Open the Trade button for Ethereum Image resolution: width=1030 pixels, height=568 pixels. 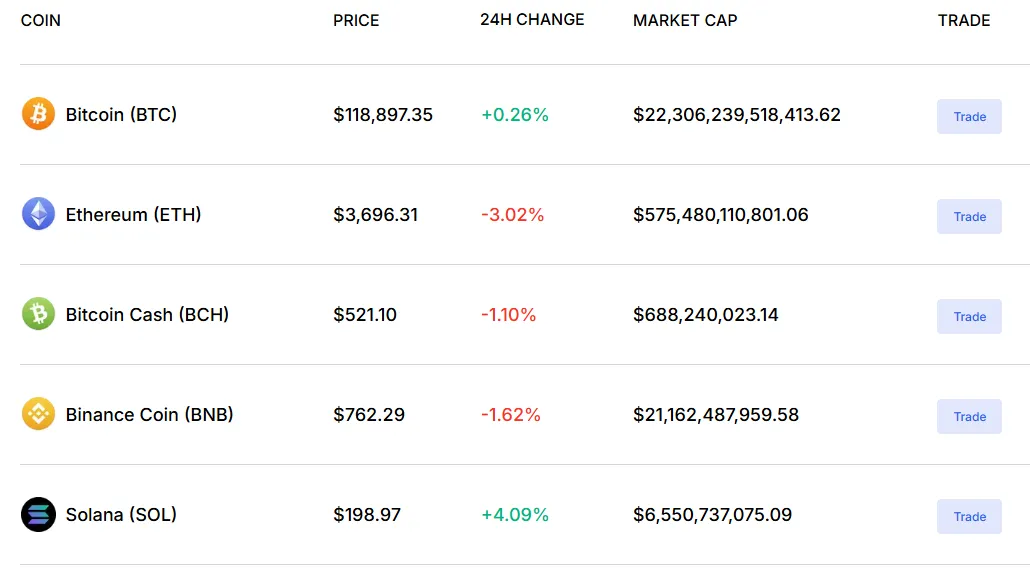coord(969,217)
